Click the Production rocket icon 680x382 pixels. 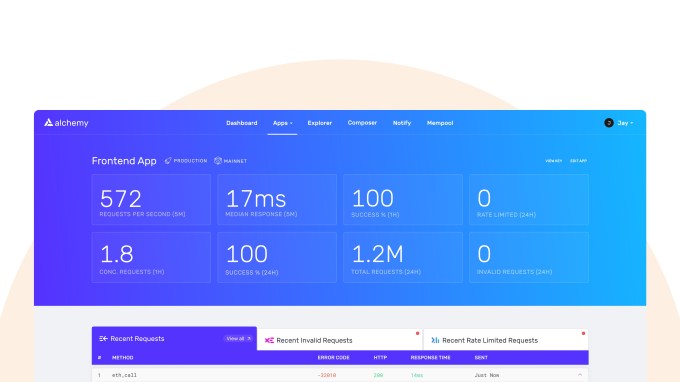click(x=168, y=161)
